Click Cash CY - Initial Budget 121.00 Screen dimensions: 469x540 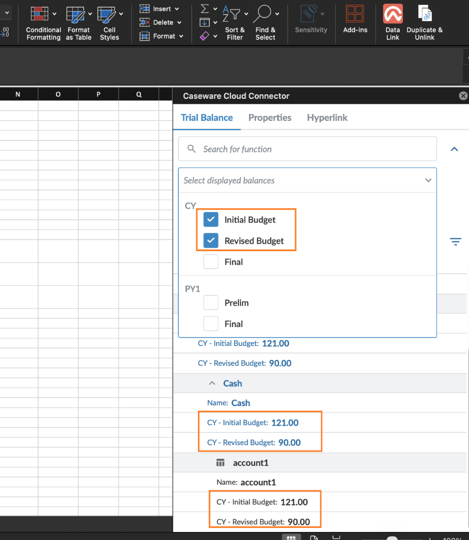(253, 423)
